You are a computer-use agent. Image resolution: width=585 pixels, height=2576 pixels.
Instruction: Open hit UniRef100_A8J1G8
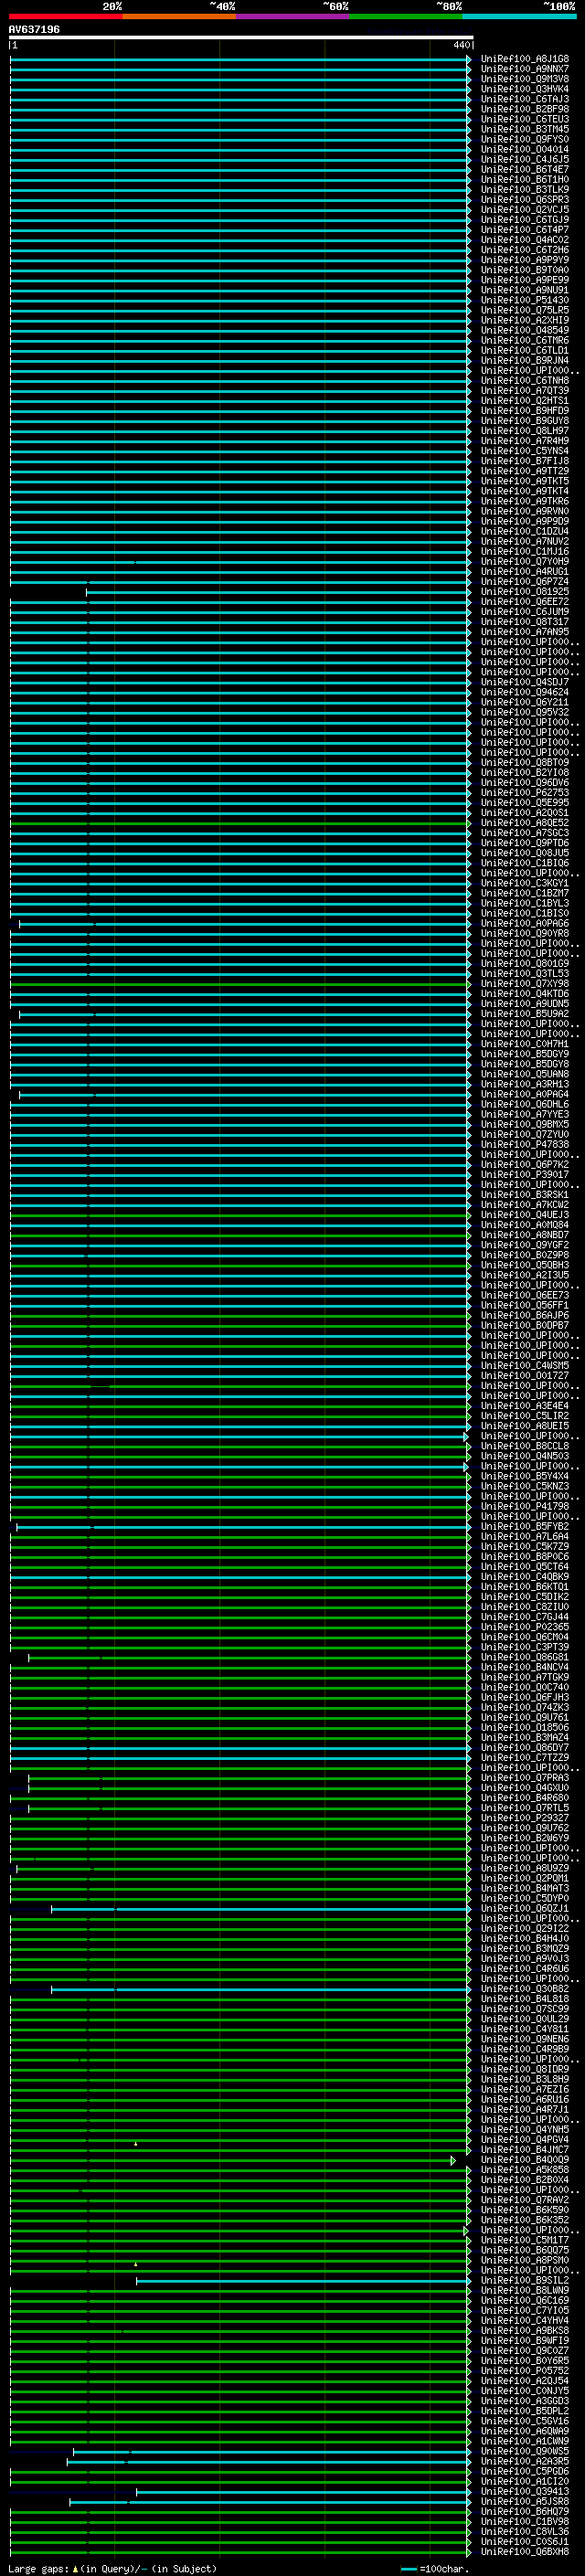pos(525,59)
